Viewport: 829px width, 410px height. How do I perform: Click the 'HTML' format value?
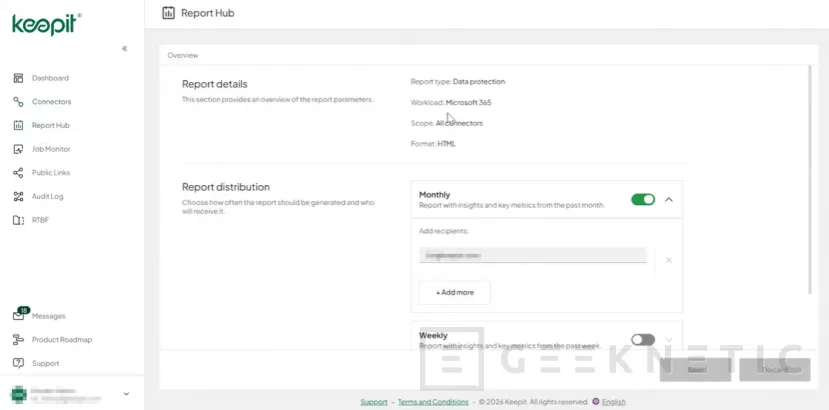point(446,144)
